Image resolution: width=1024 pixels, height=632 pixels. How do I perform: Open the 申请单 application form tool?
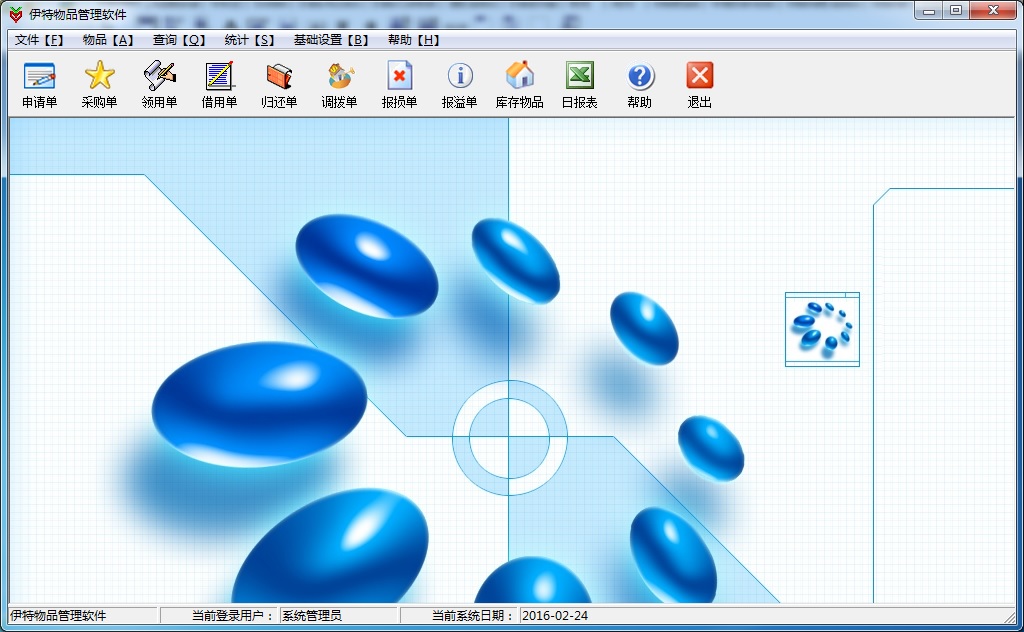[x=39, y=85]
